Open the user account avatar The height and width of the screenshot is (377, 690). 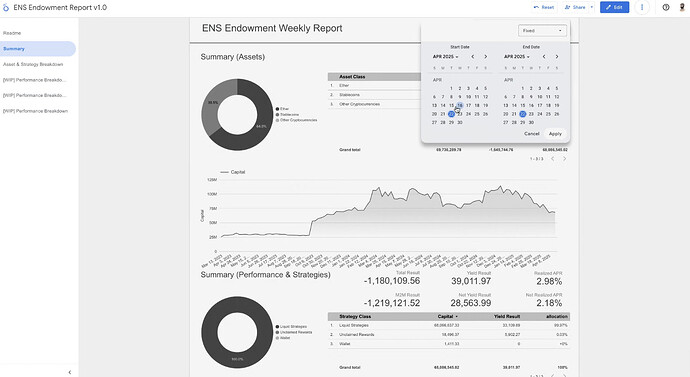click(683, 7)
